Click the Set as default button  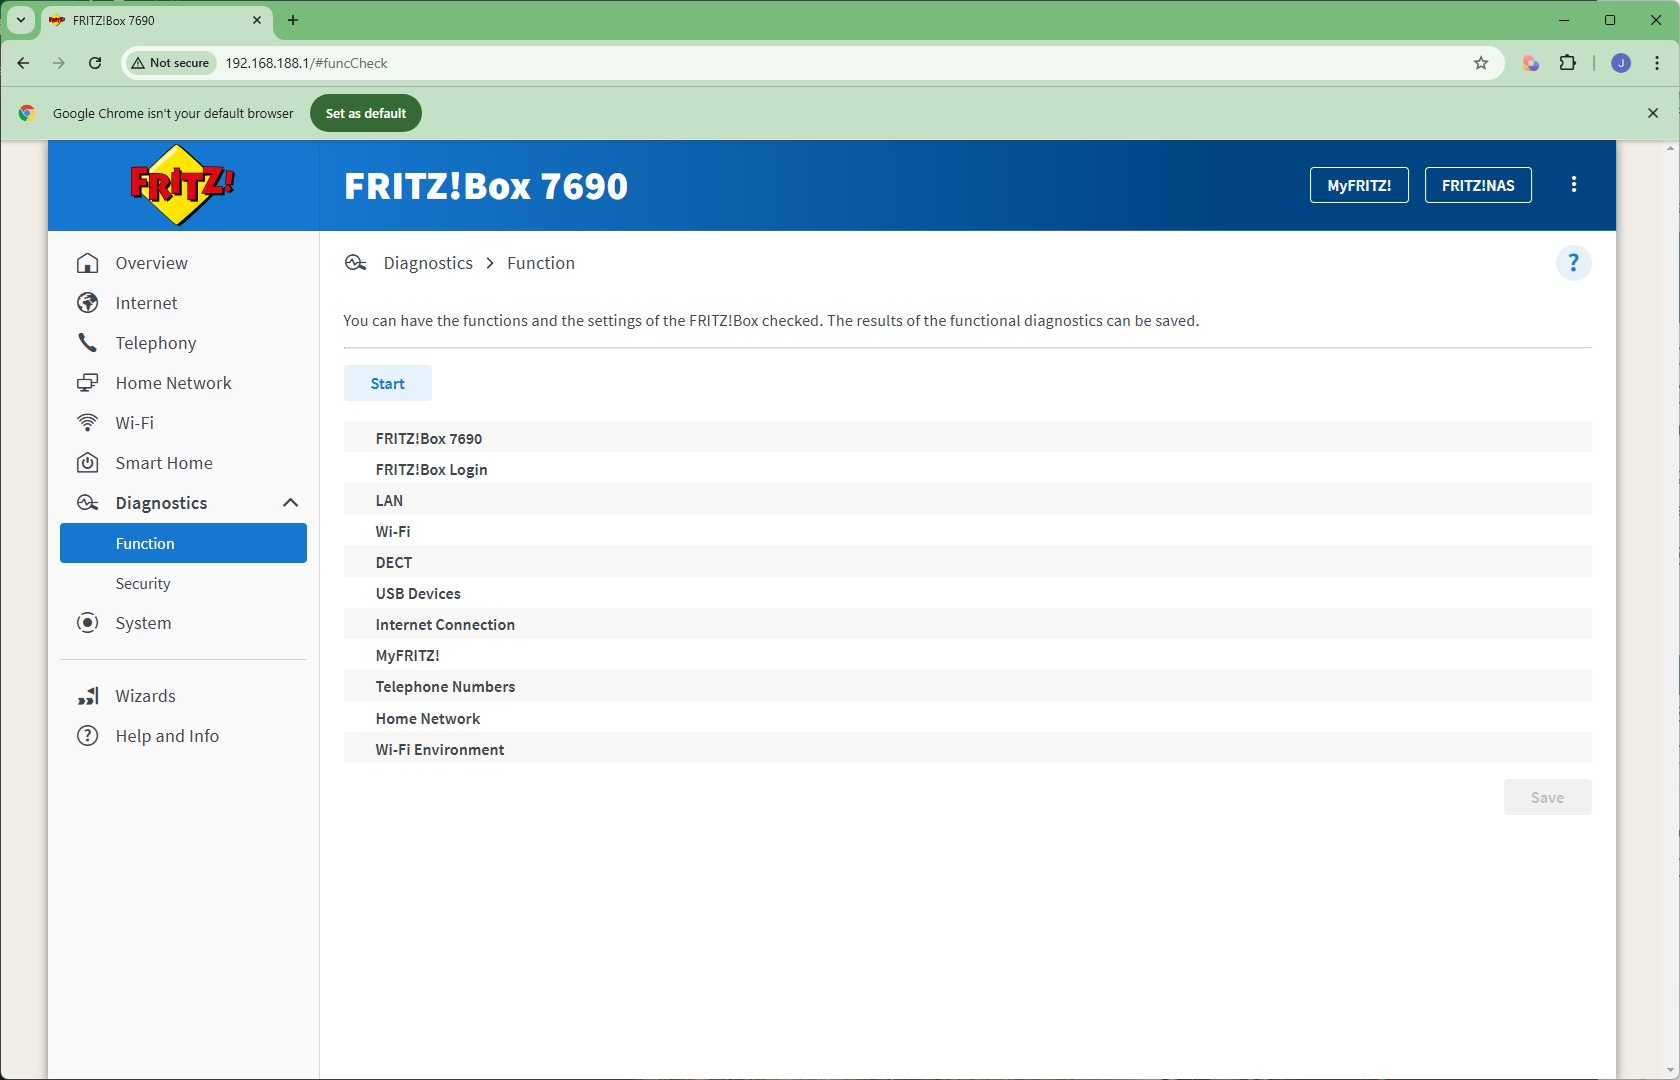coord(366,113)
